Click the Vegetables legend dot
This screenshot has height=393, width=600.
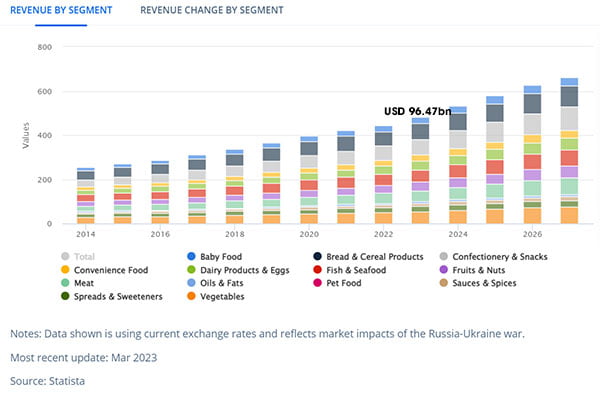191,296
